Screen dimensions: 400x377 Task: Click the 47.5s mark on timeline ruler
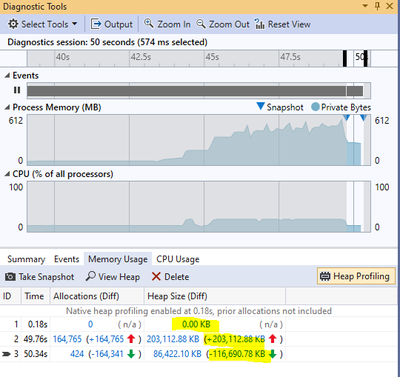point(290,57)
